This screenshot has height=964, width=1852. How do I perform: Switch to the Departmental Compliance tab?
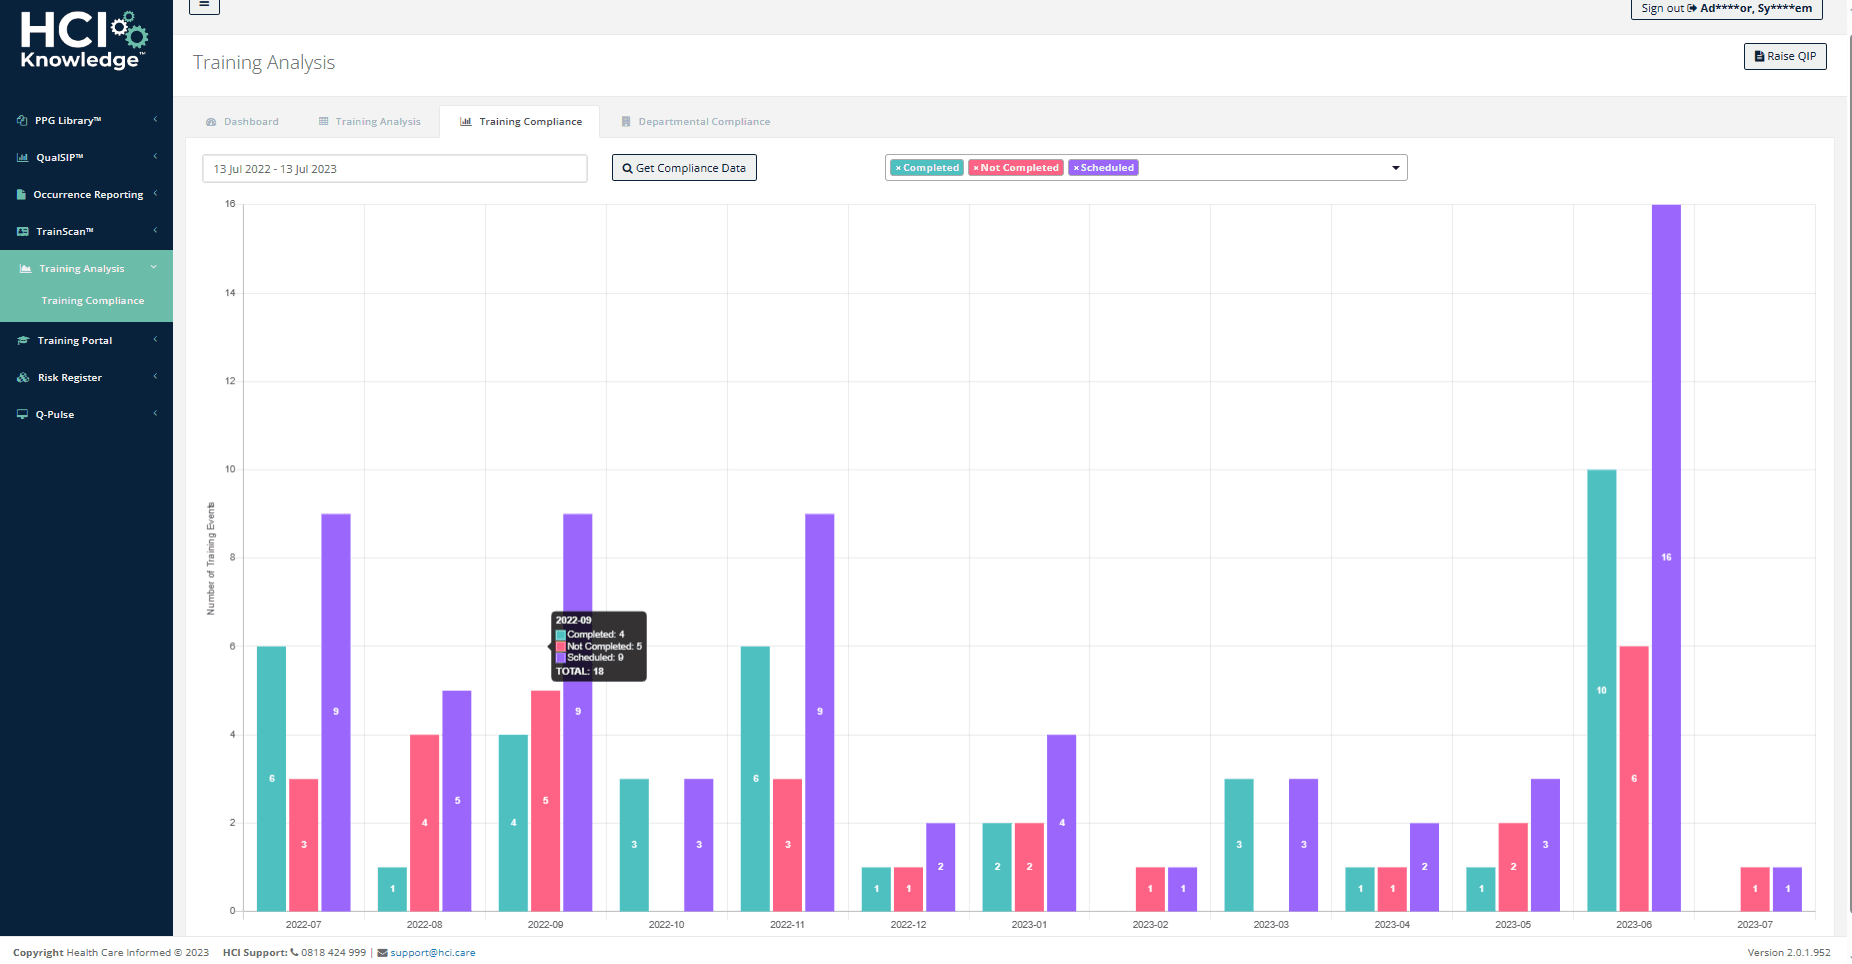pyautogui.click(x=703, y=121)
